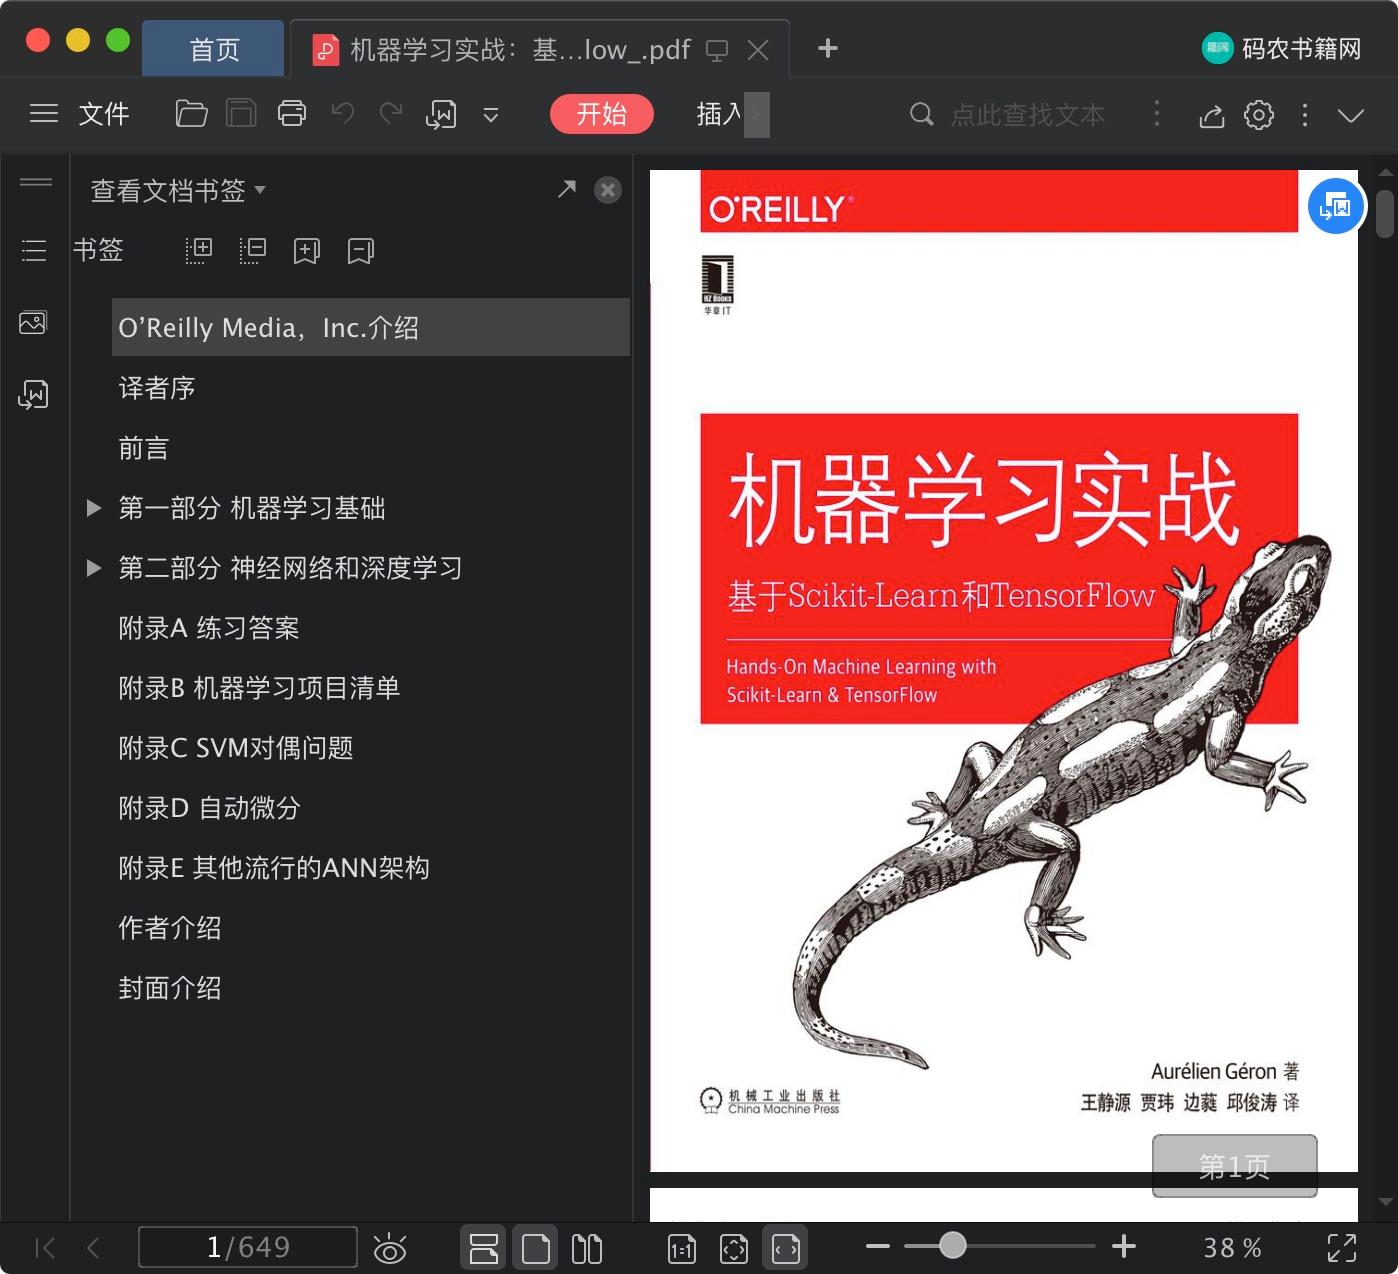Toggle fit width zoom icon
The width and height of the screenshot is (1398, 1274).
[786, 1248]
